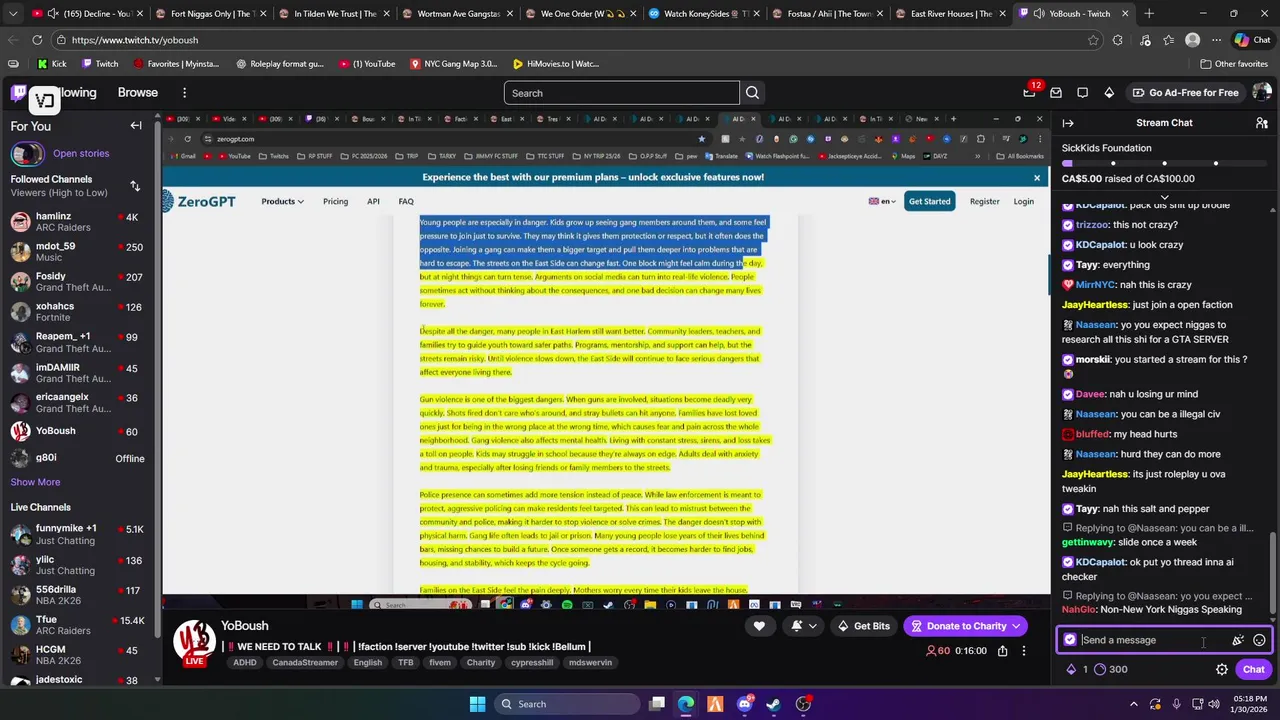Mute the YoBoush Twitch tab speaker icon
1280x720 pixels.
pyautogui.click(x=1039, y=14)
